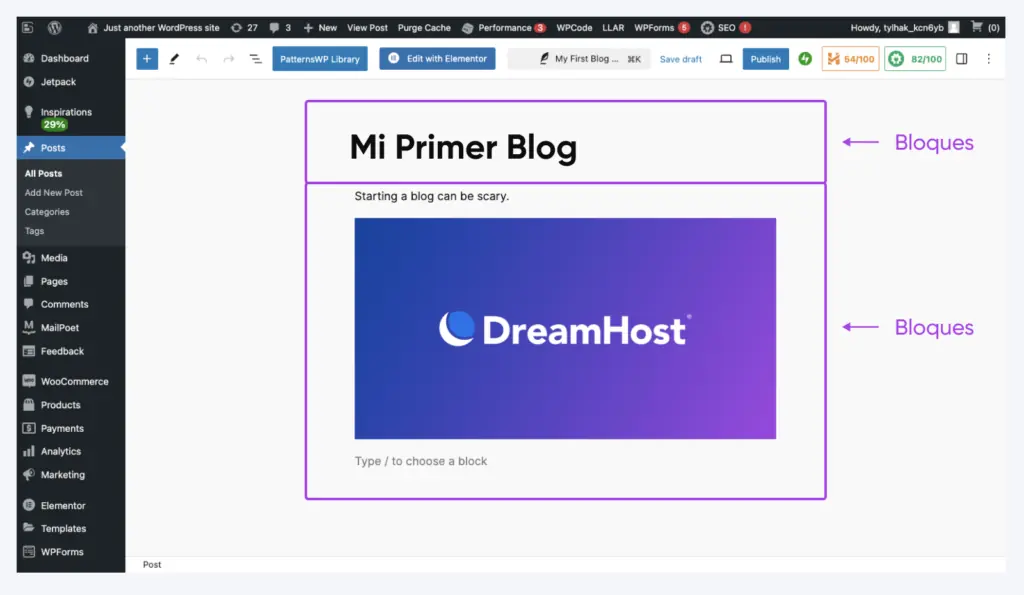Toggle the admin menu collapse icon
The height and width of the screenshot is (595, 1024).
click(x=27, y=27)
